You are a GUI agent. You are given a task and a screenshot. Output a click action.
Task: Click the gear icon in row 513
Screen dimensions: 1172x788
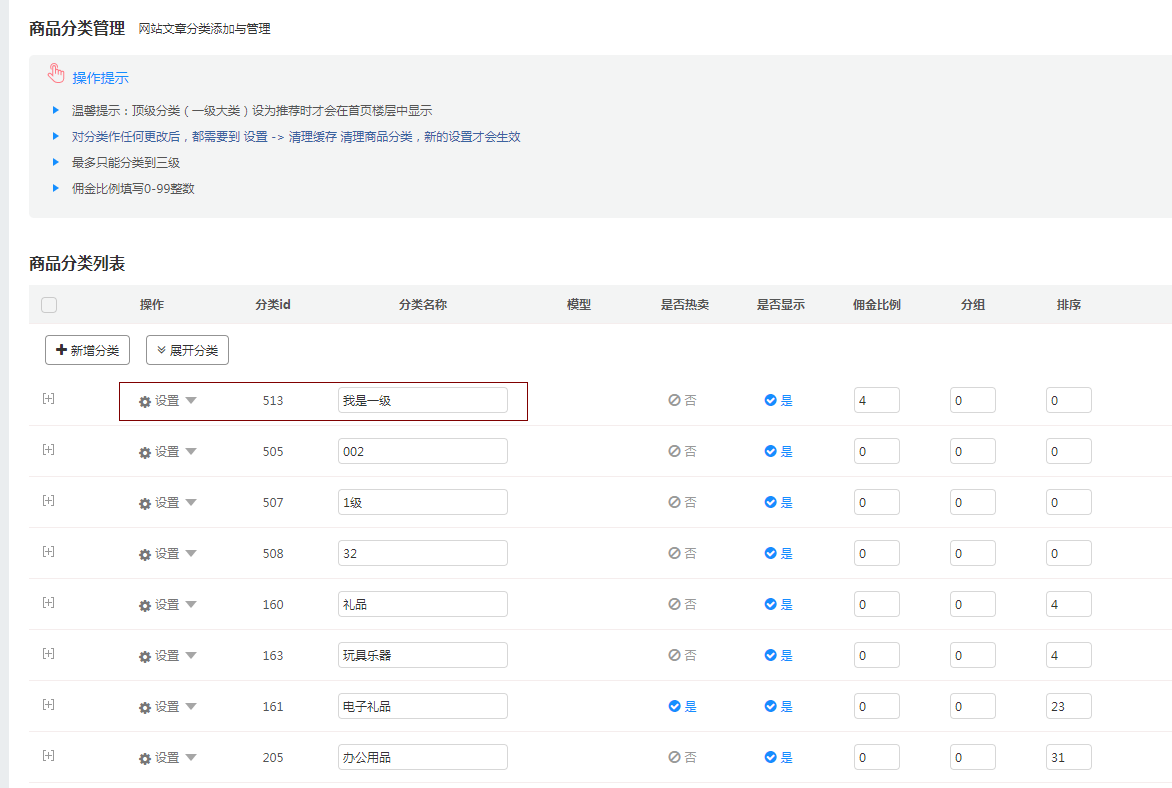click(x=145, y=401)
